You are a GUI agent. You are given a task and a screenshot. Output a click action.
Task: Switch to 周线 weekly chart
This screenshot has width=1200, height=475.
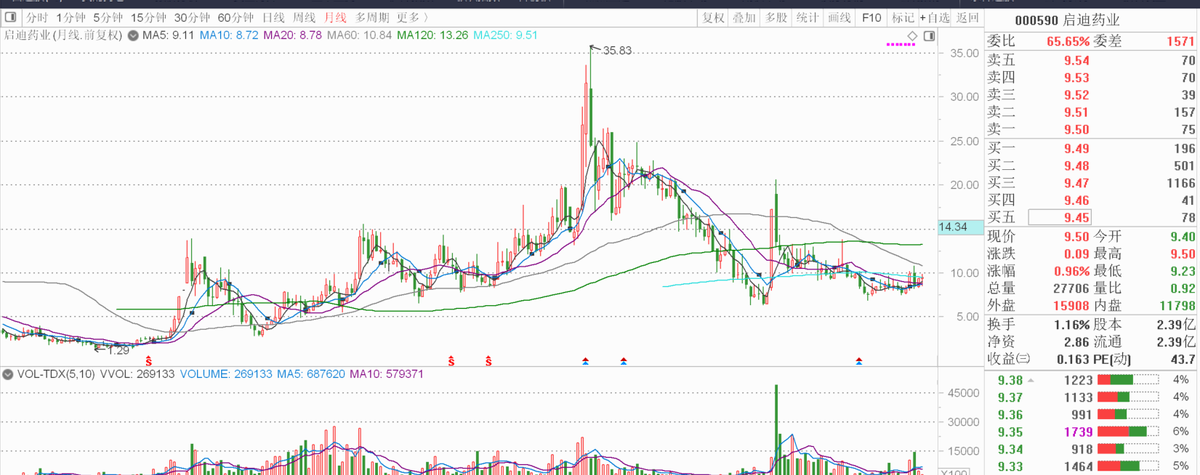click(x=304, y=18)
